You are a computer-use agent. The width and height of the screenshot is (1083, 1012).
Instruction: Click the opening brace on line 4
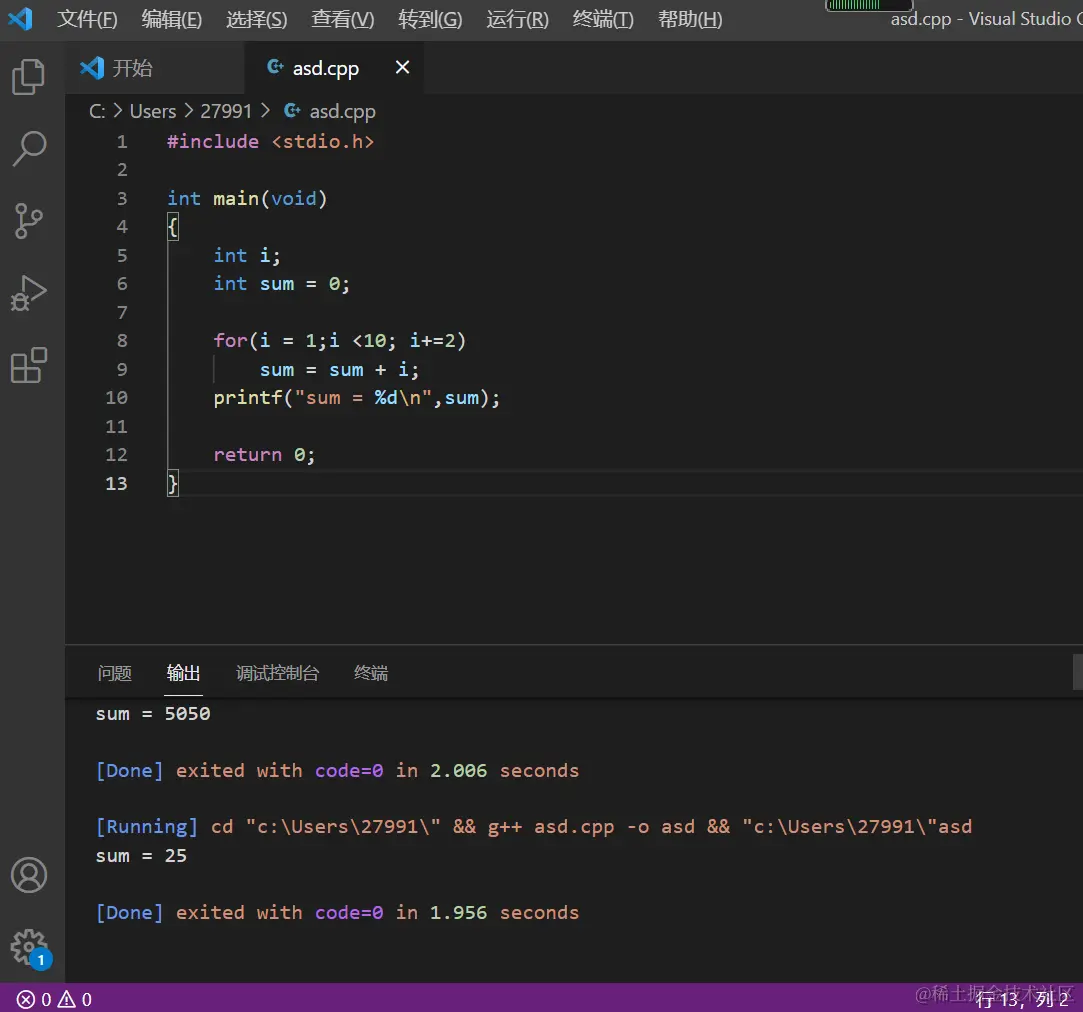tap(173, 227)
